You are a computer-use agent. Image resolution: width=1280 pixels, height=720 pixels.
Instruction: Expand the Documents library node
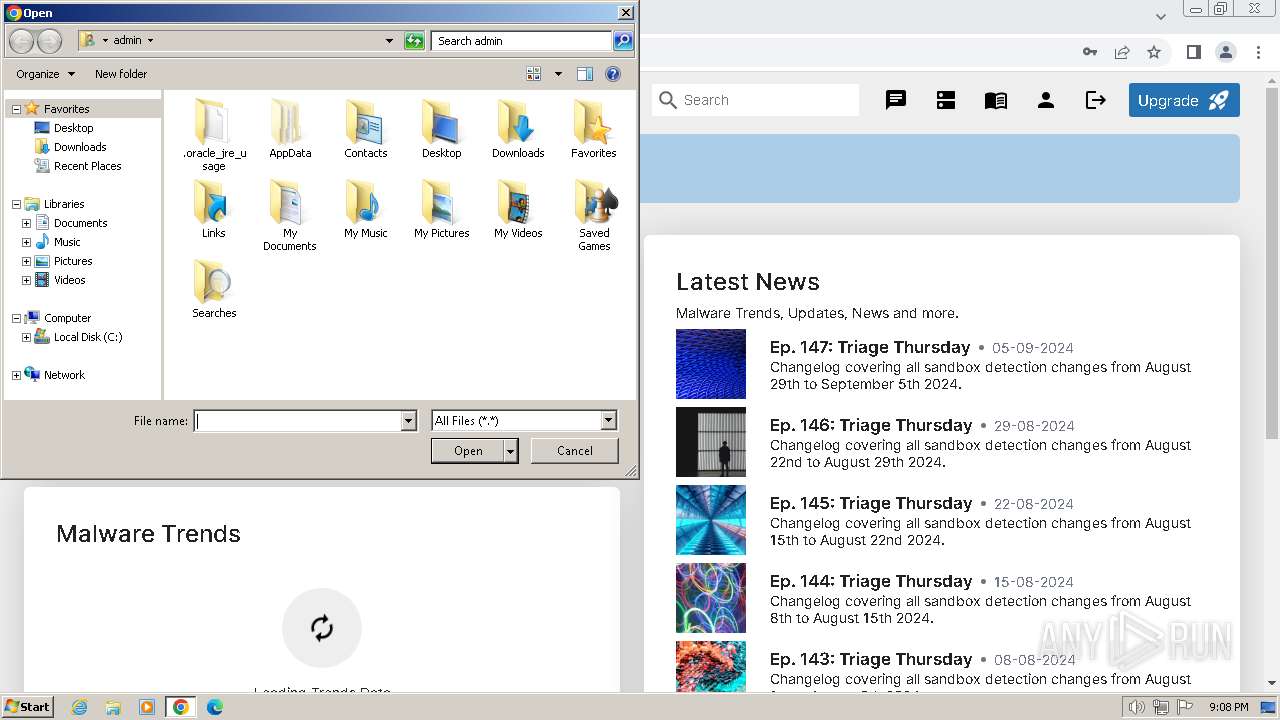[26, 223]
